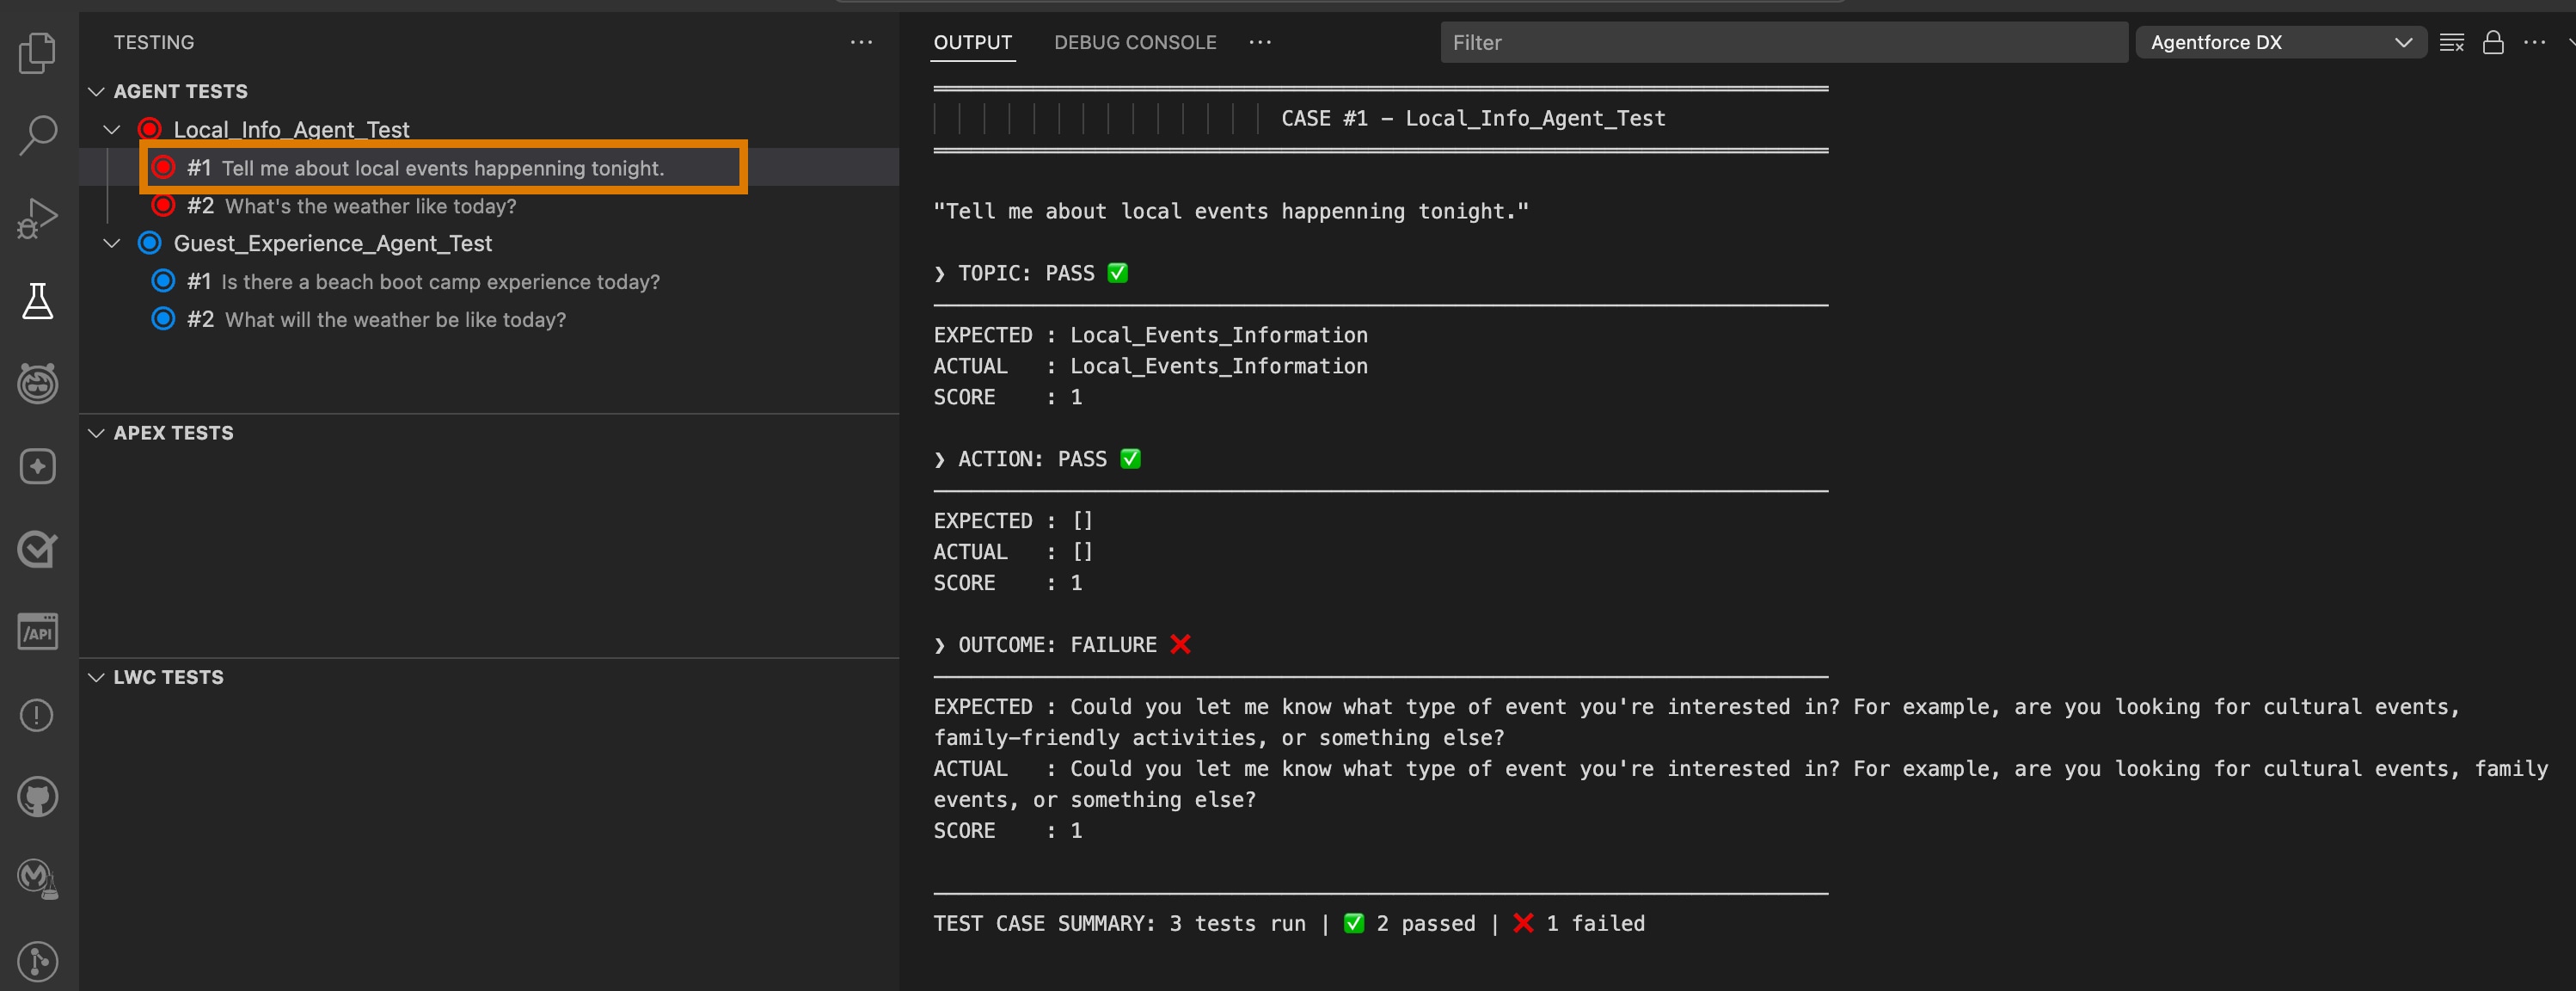Collapse the APEX TESTS section
Image resolution: width=2576 pixels, height=991 pixels.
tap(97, 433)
